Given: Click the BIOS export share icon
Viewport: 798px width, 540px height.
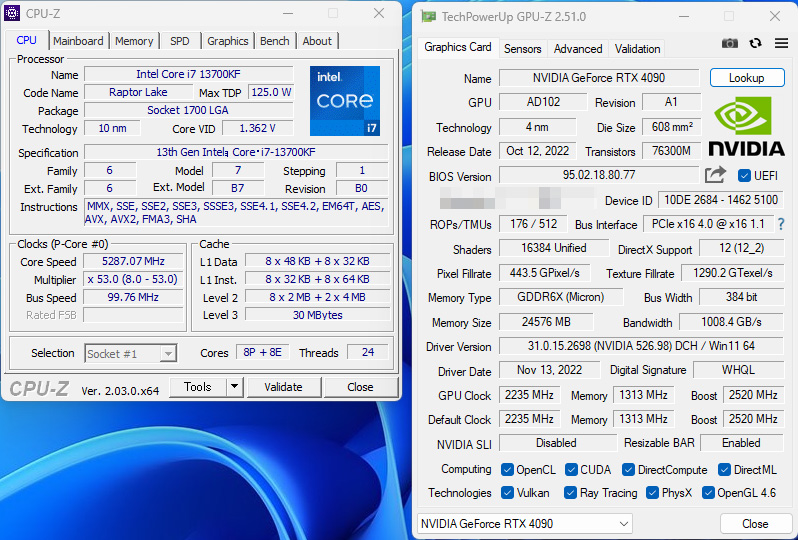Looking at the screenshot, I should [x=715, y=175].
